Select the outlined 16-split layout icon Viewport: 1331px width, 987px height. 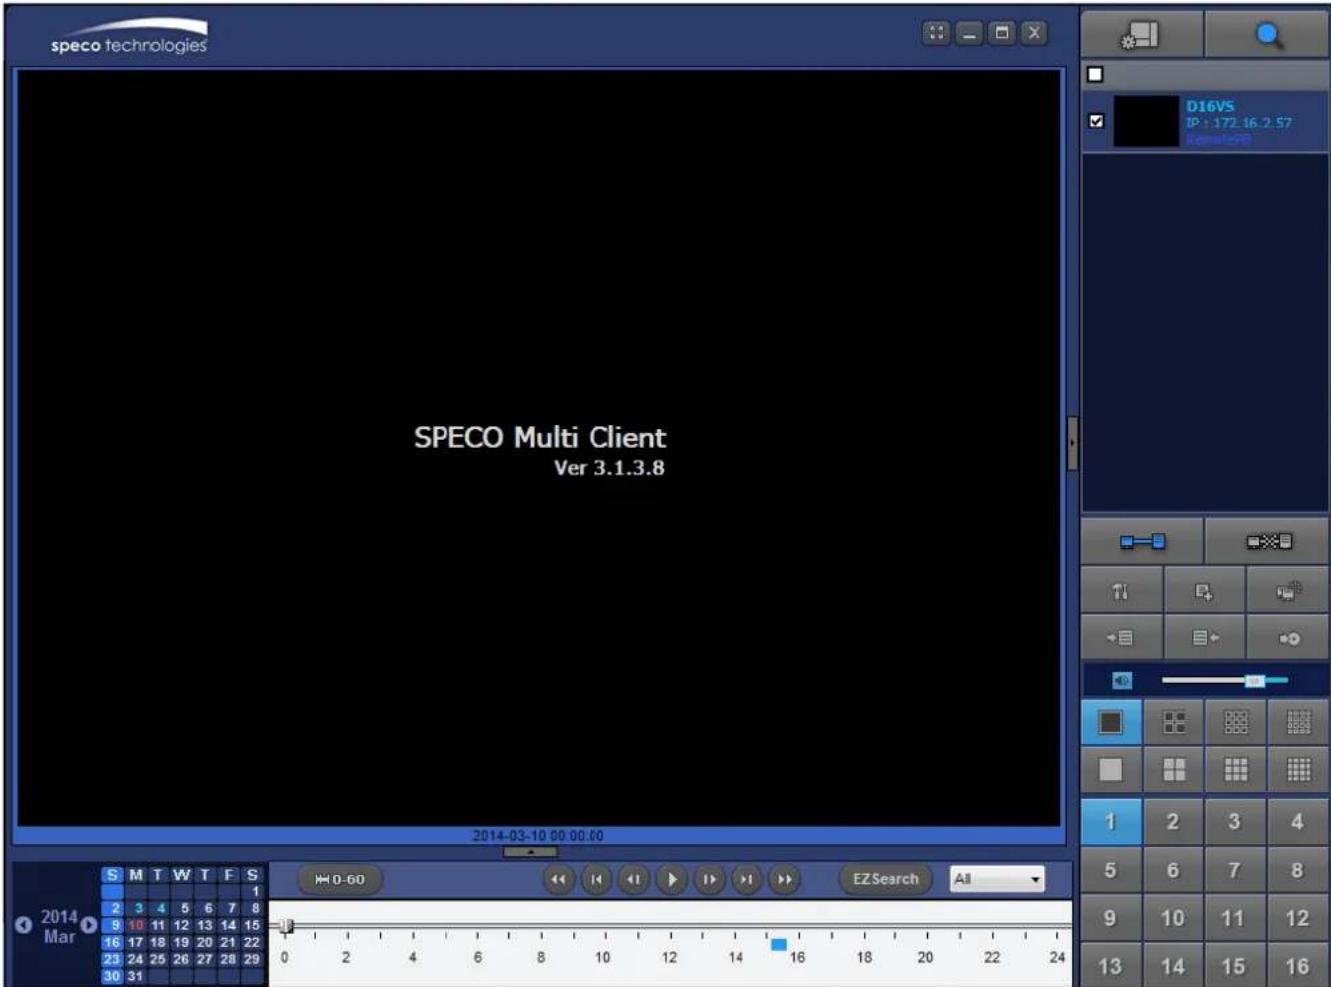tap(1298, 722)
